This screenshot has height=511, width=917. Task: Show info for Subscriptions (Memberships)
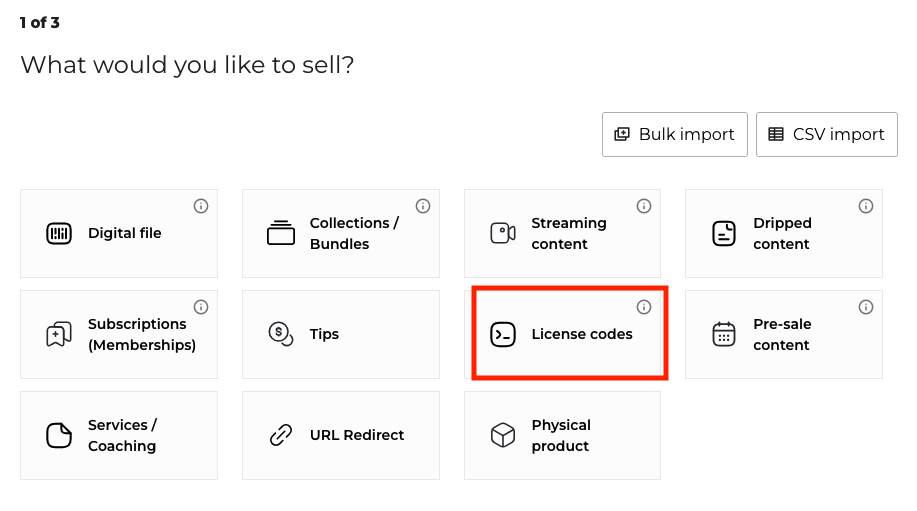click(x=201, y=307)
